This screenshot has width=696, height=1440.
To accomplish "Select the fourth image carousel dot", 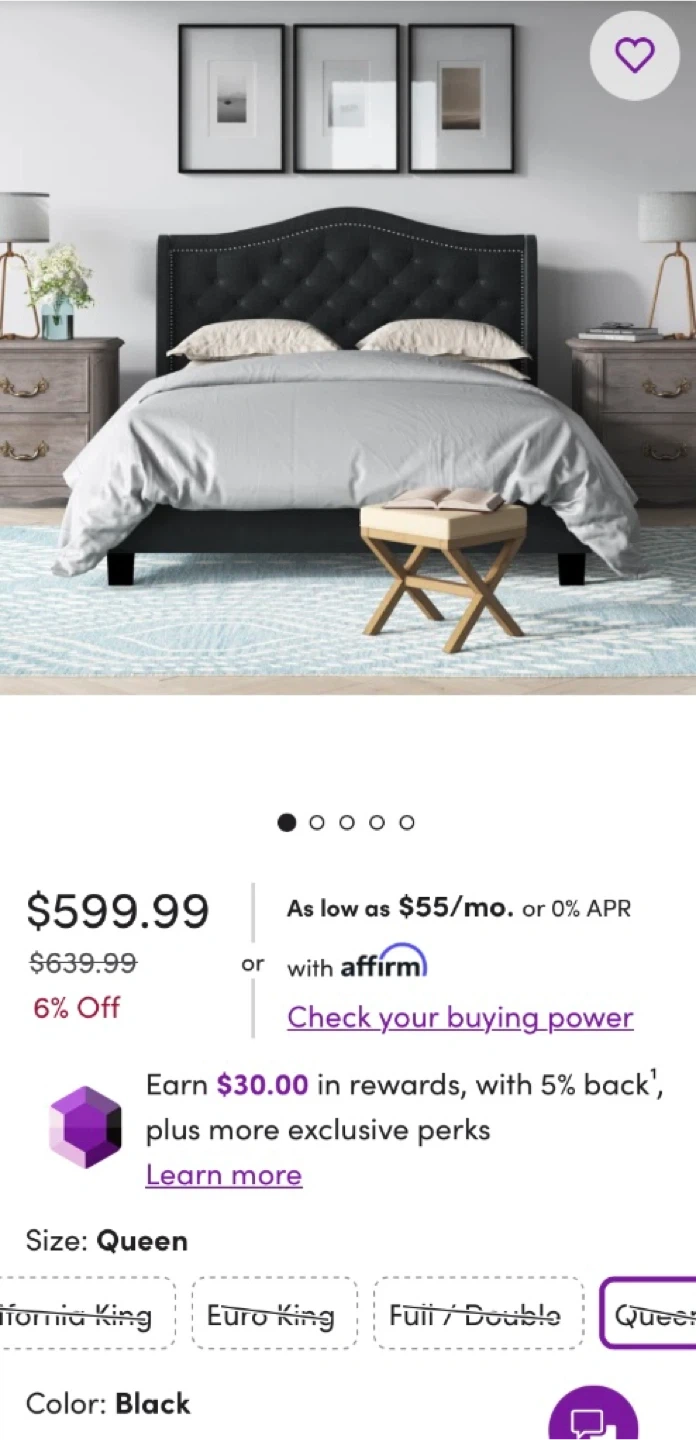I will [x=377, y=822].
